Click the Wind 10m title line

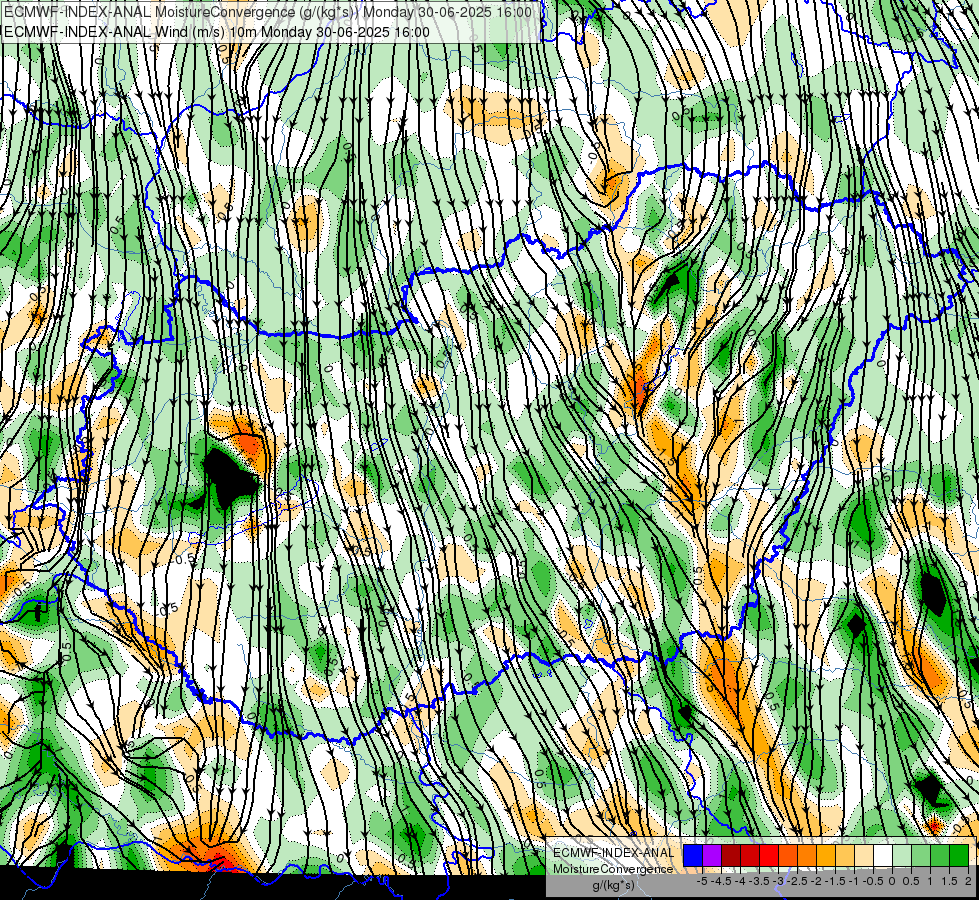click(x=217, y=32)
